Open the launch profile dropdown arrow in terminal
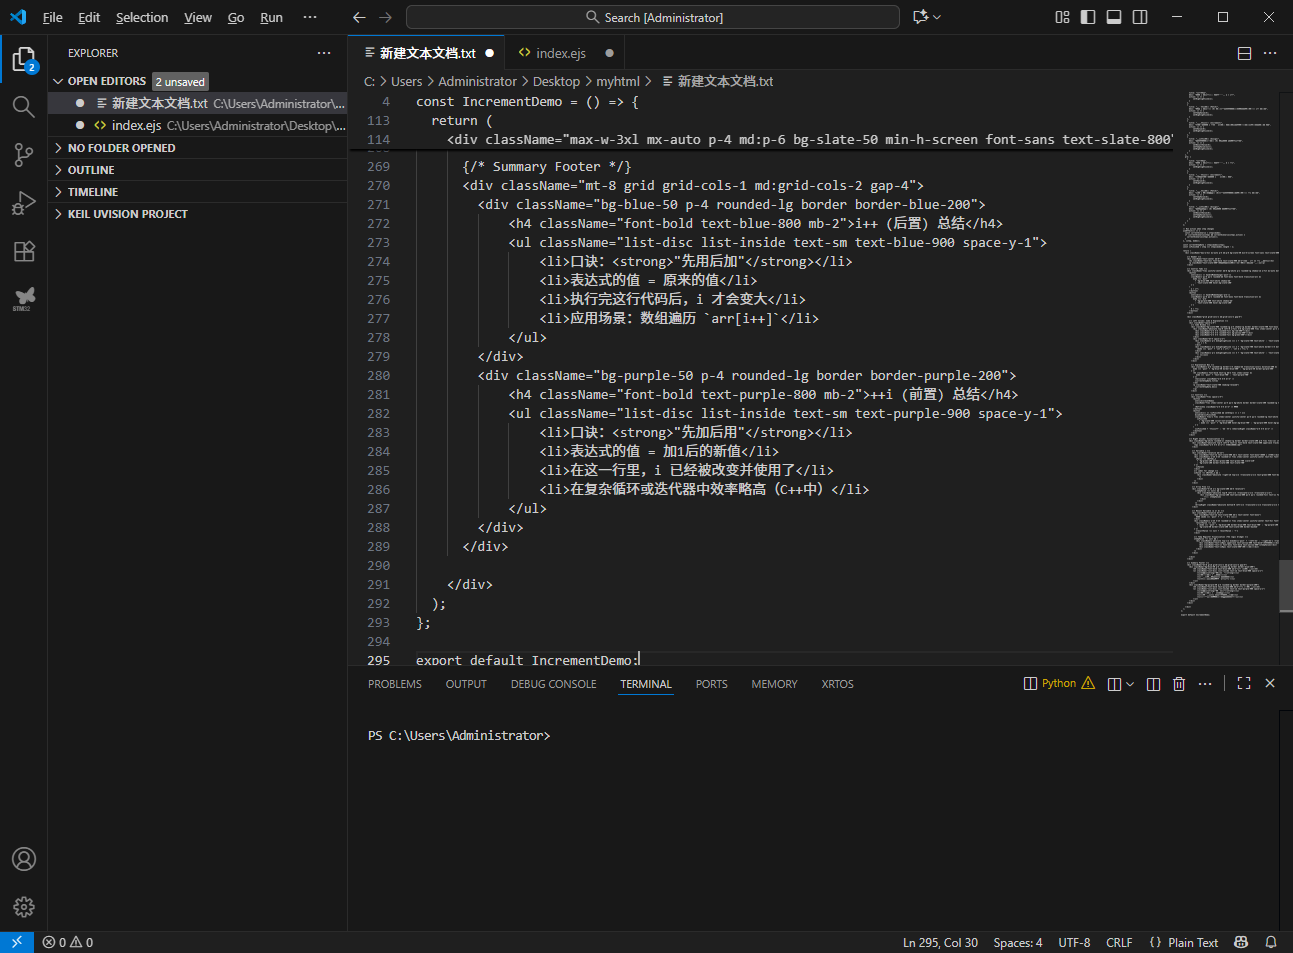The width and height of the screenshot is (1293, 953). click(x=1130, y=685)
